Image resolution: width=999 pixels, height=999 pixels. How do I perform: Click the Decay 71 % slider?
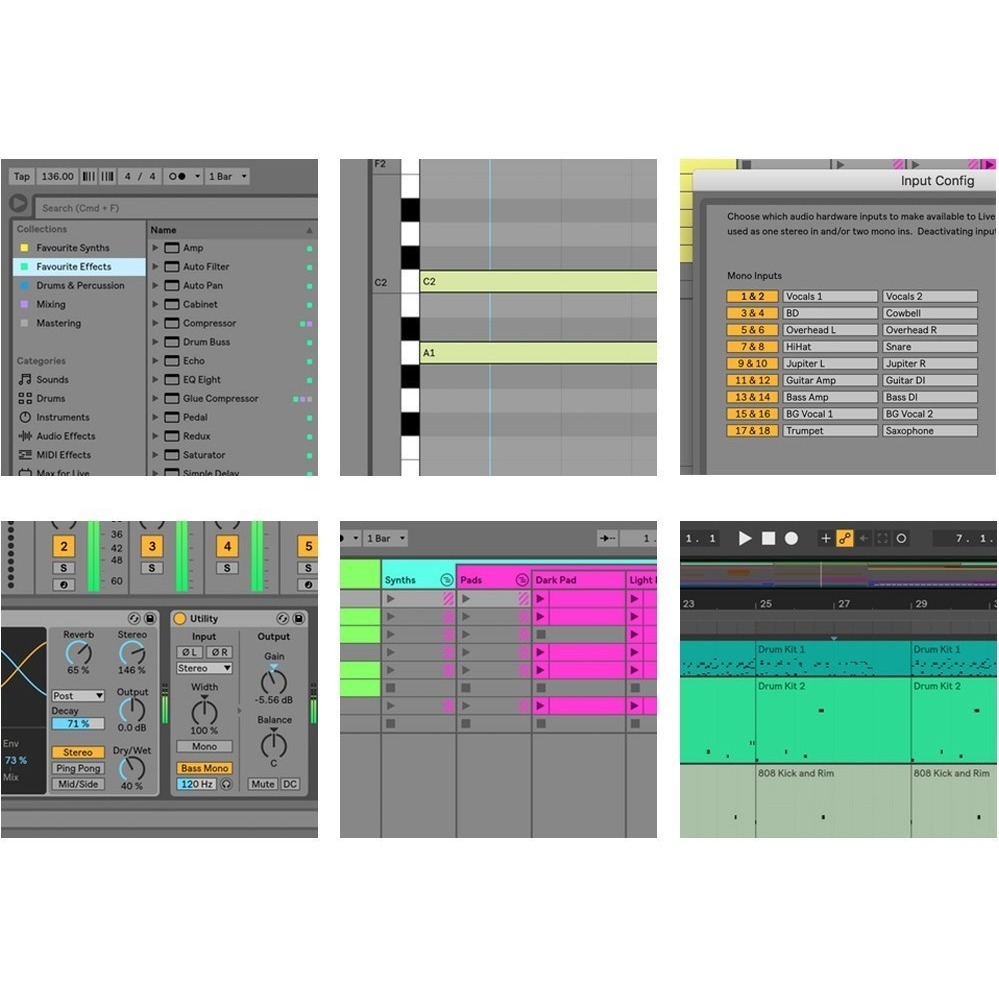78,724
